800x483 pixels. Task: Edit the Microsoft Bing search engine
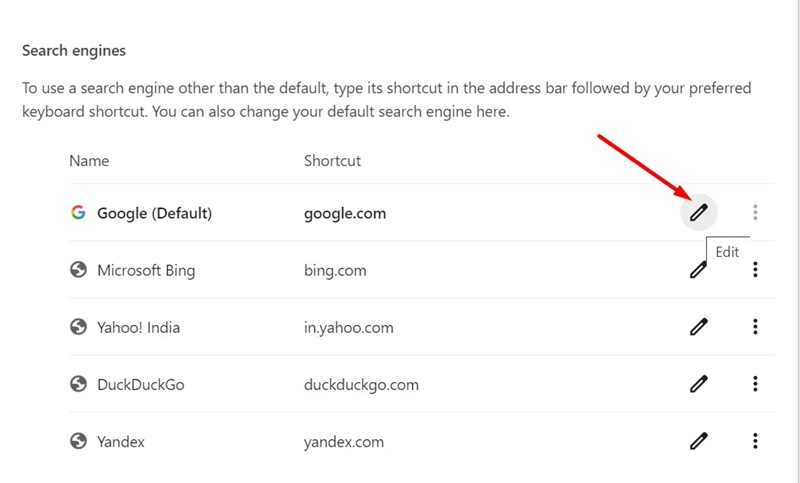(698, 269)
